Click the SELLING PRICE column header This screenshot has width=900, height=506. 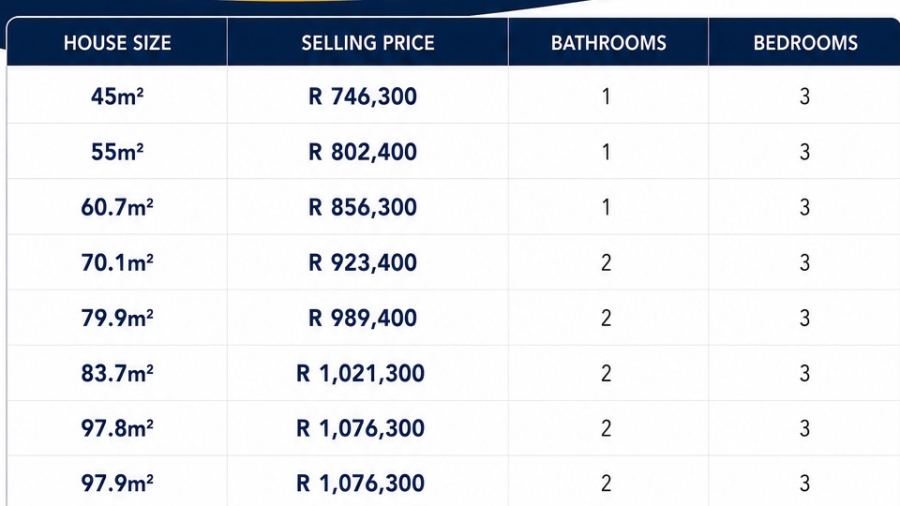pos(368,42)
